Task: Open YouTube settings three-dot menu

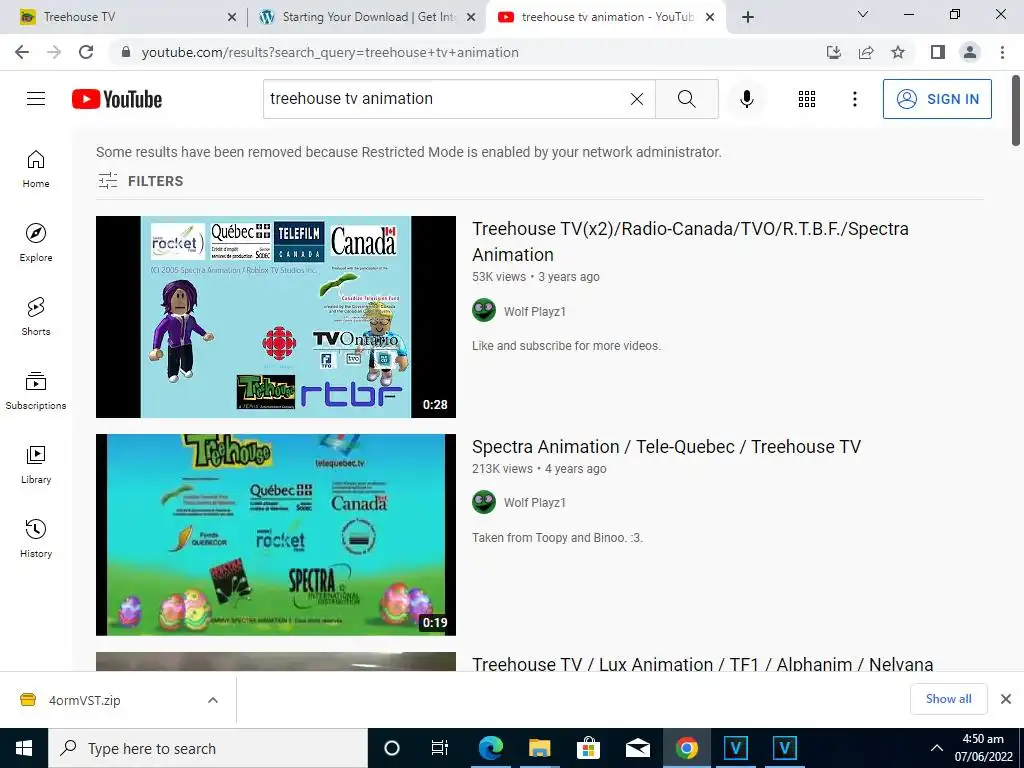Action: click(x=854, y=99)
